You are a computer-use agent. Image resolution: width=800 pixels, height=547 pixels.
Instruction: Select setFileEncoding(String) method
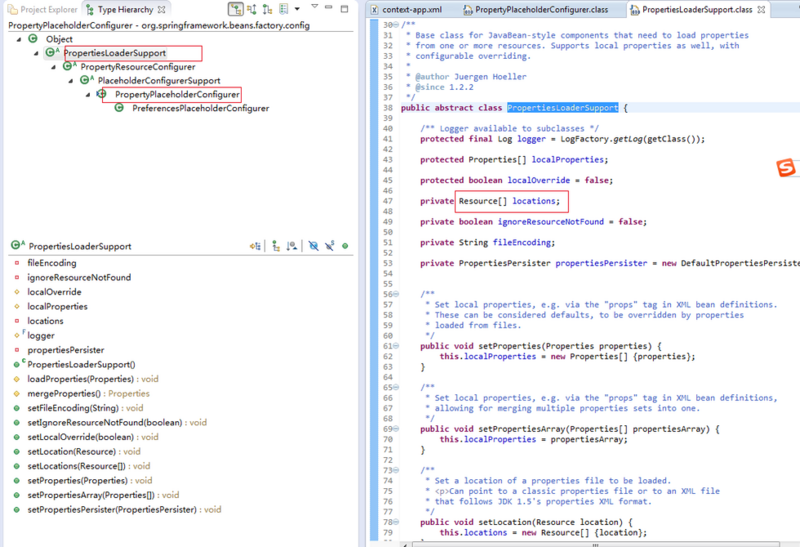click(85, 408)
